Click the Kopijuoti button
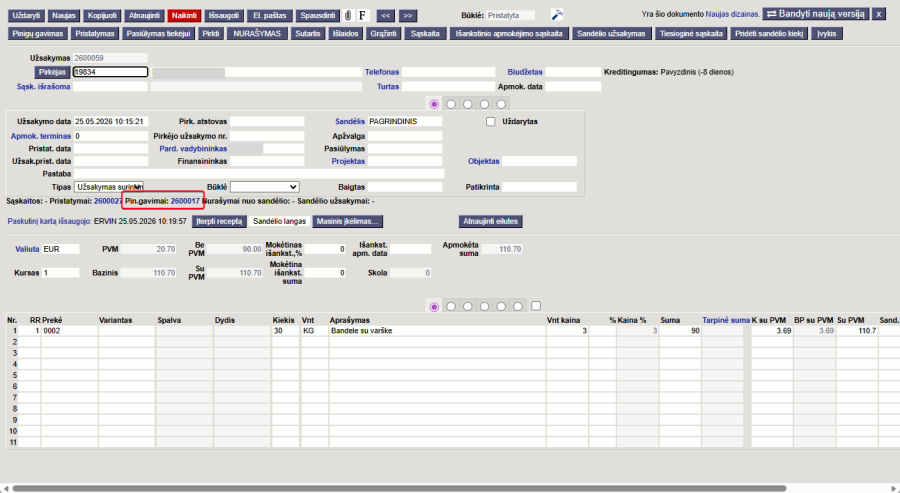This screenshot has width=900, height=493. click(x=102, y=15)
